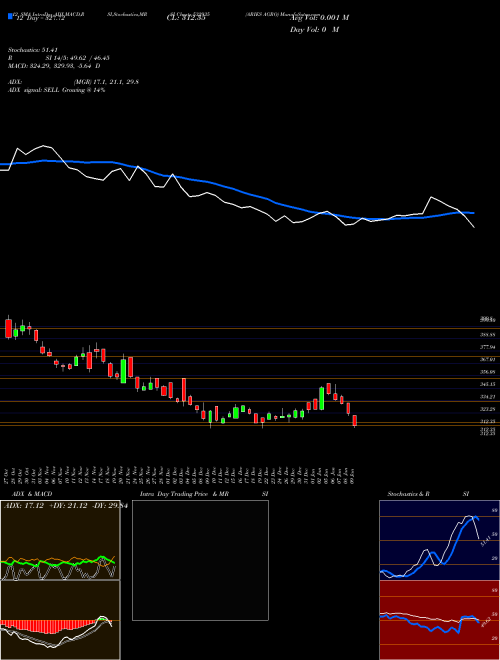Click the red RSI chart panel

tap(439, 620)
